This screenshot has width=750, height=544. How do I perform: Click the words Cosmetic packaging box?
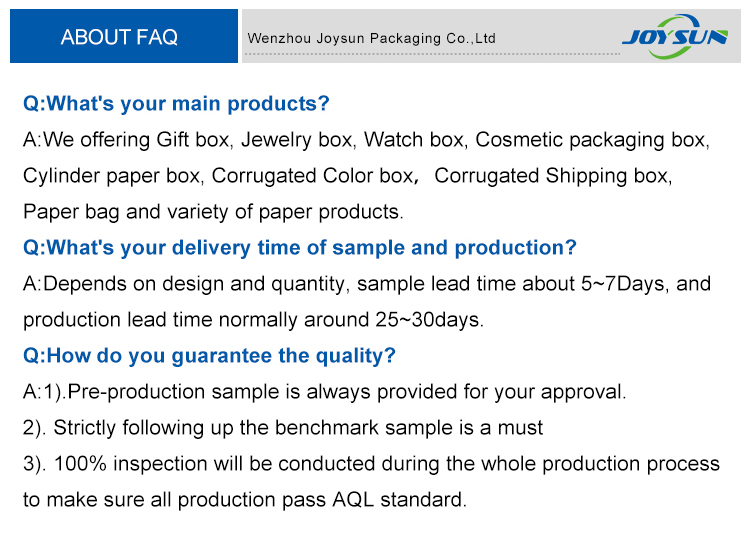[592, 140]
